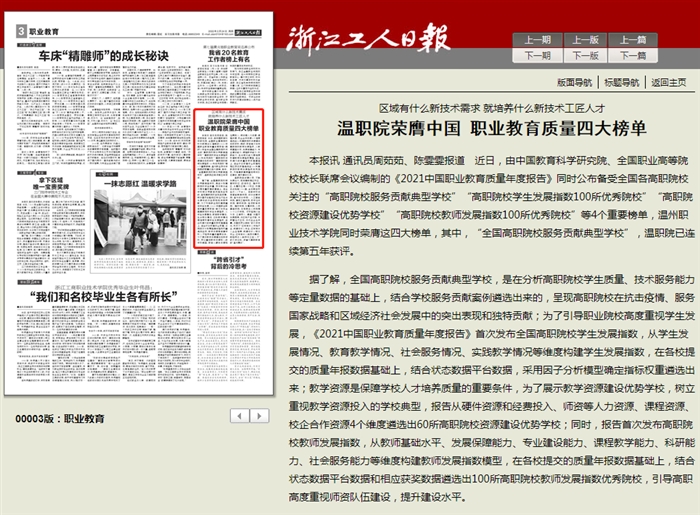Image resolution: width=700 pixels, height=515 pixels.
Task: Open previous page 上一版
Action: tap(585, 40)
